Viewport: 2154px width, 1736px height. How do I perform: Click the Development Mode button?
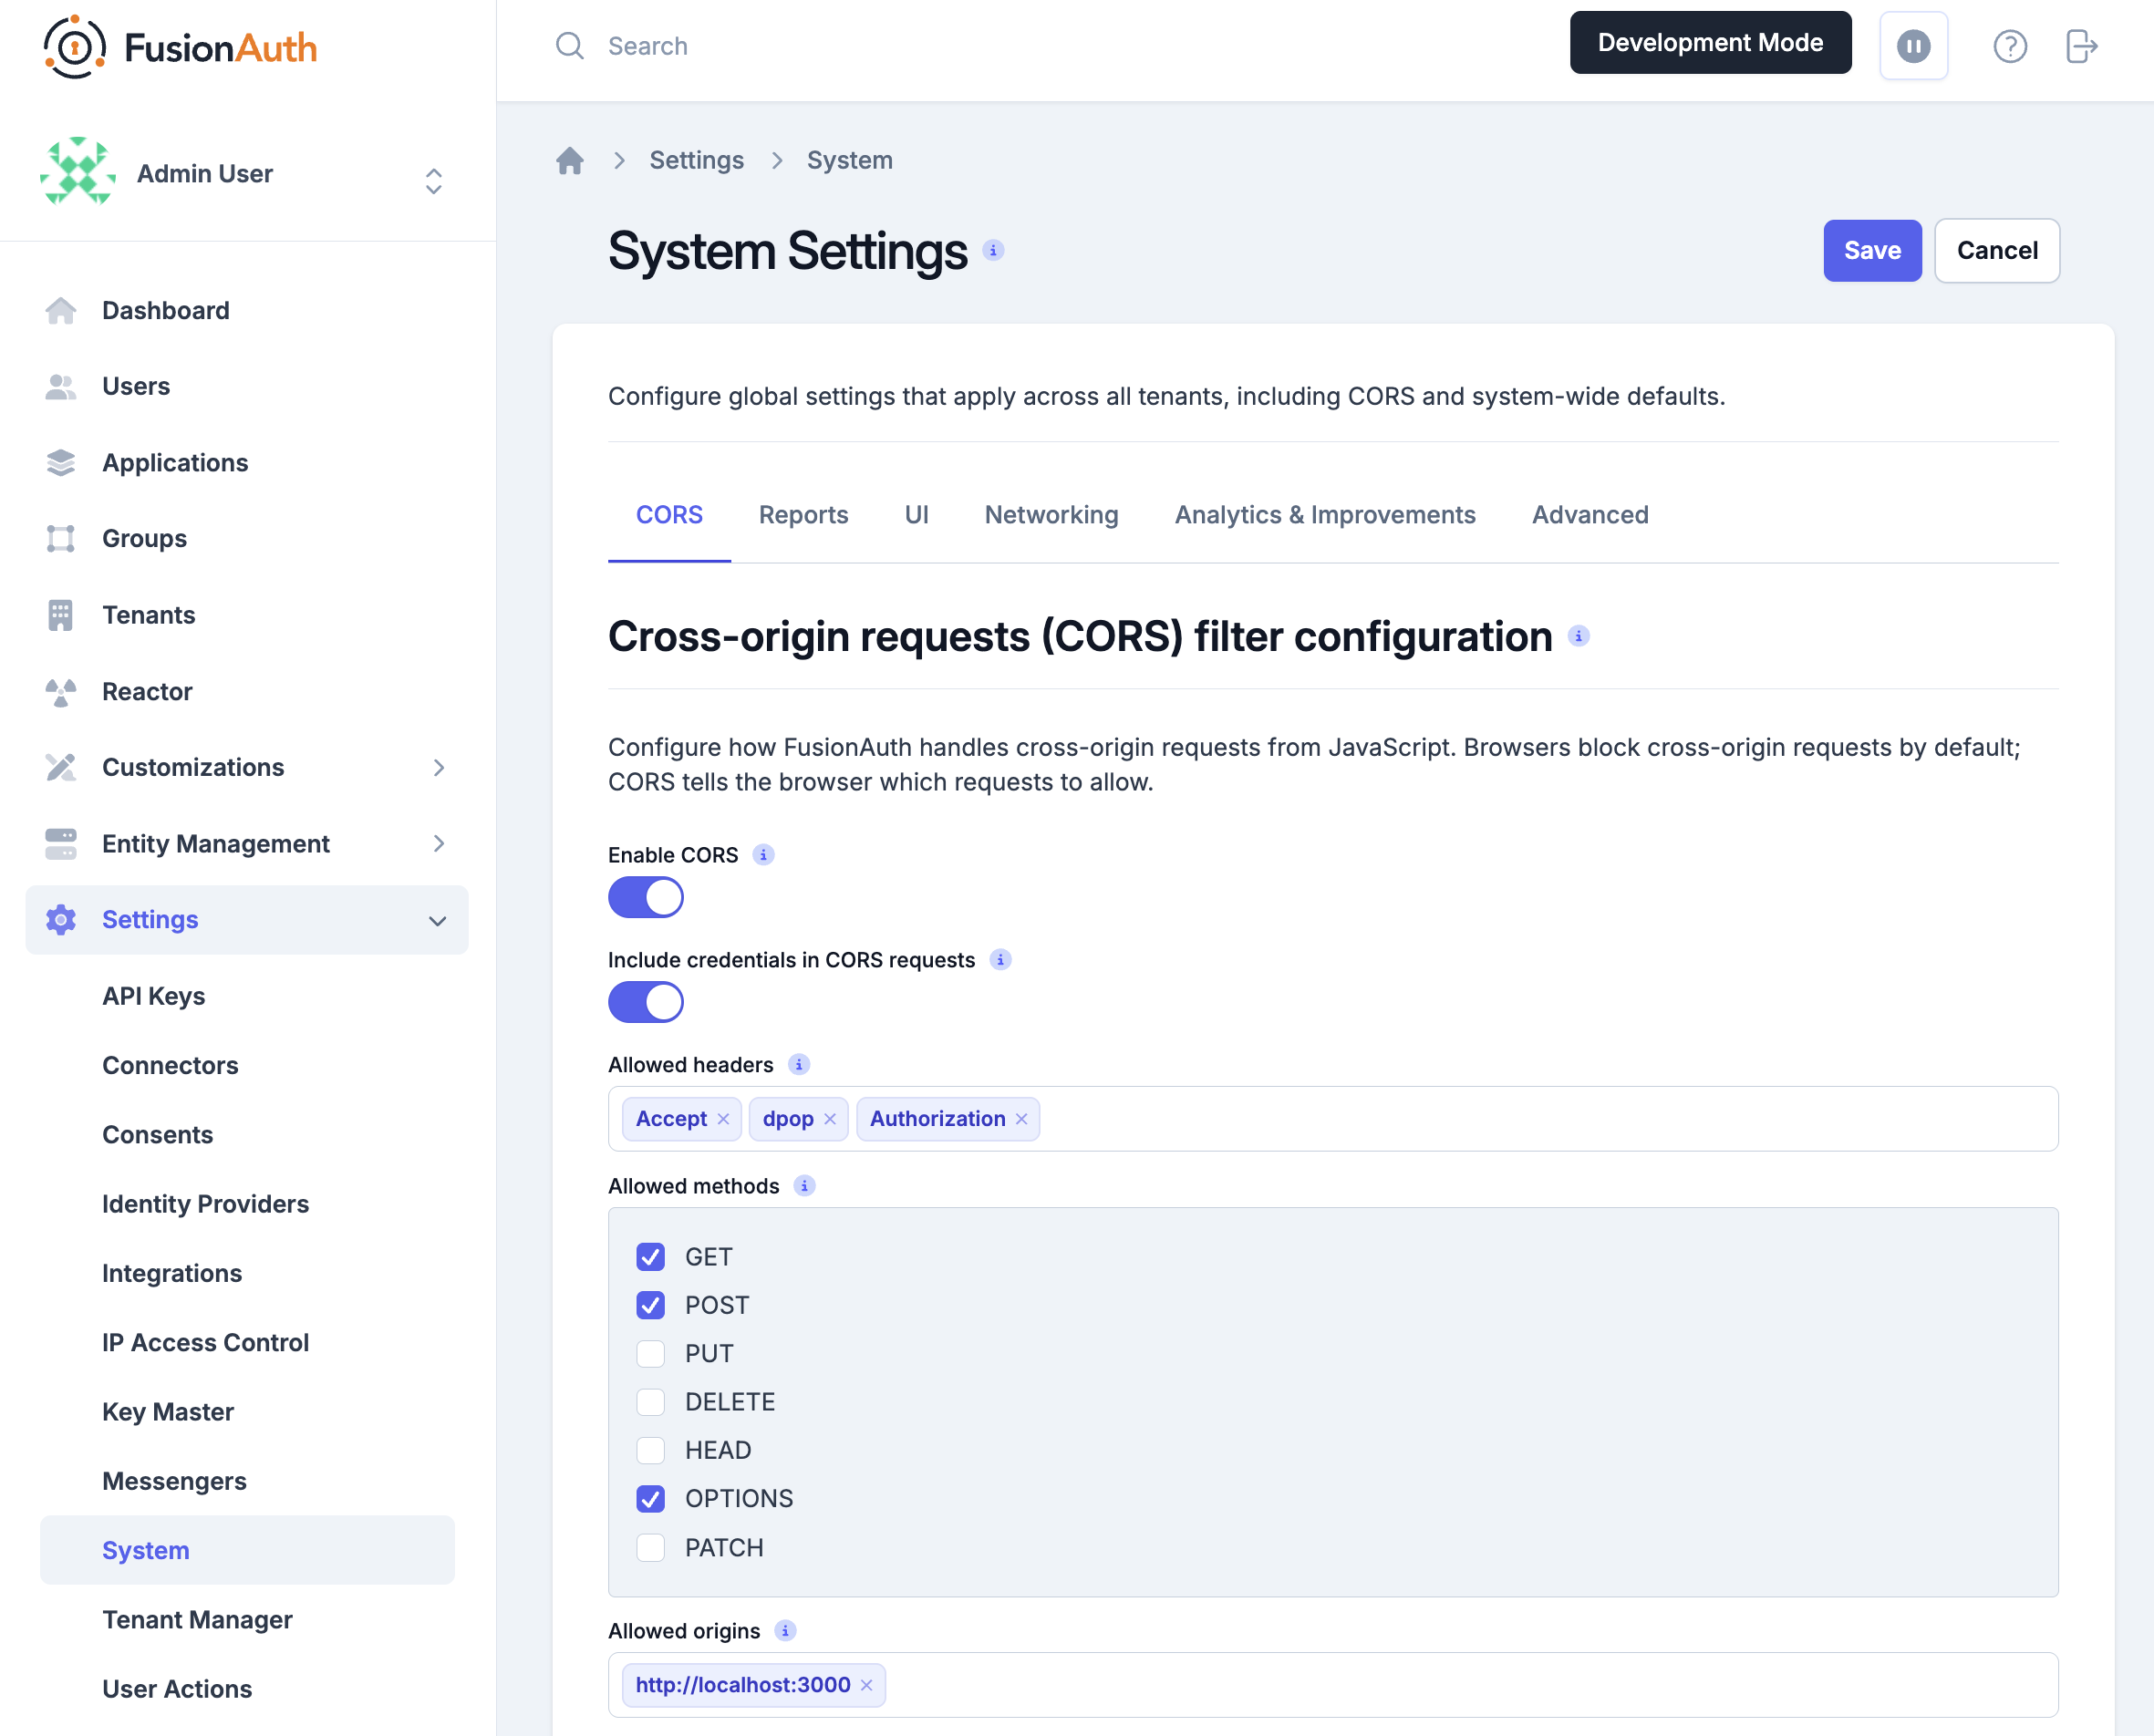pyautogui.click(x=1710, y=42)
